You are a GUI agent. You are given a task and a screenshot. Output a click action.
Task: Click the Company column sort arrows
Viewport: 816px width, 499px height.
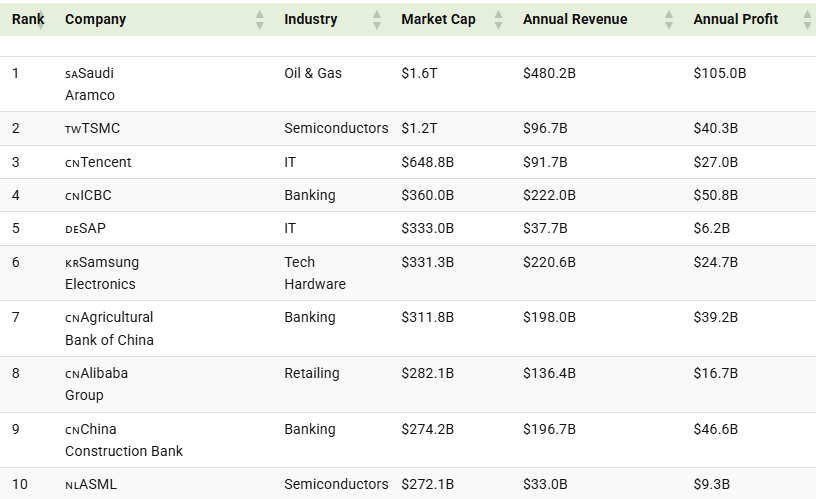[x=260, y=20]
